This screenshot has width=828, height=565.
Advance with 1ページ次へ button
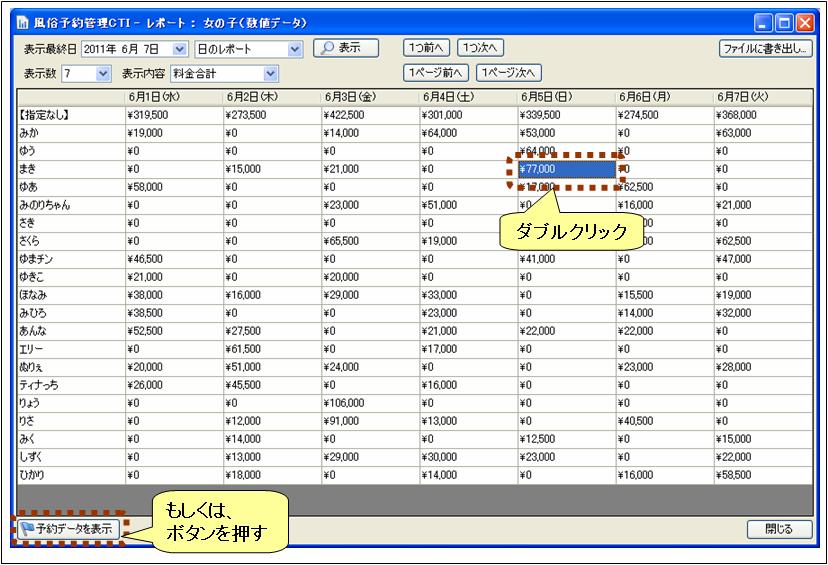508,73
